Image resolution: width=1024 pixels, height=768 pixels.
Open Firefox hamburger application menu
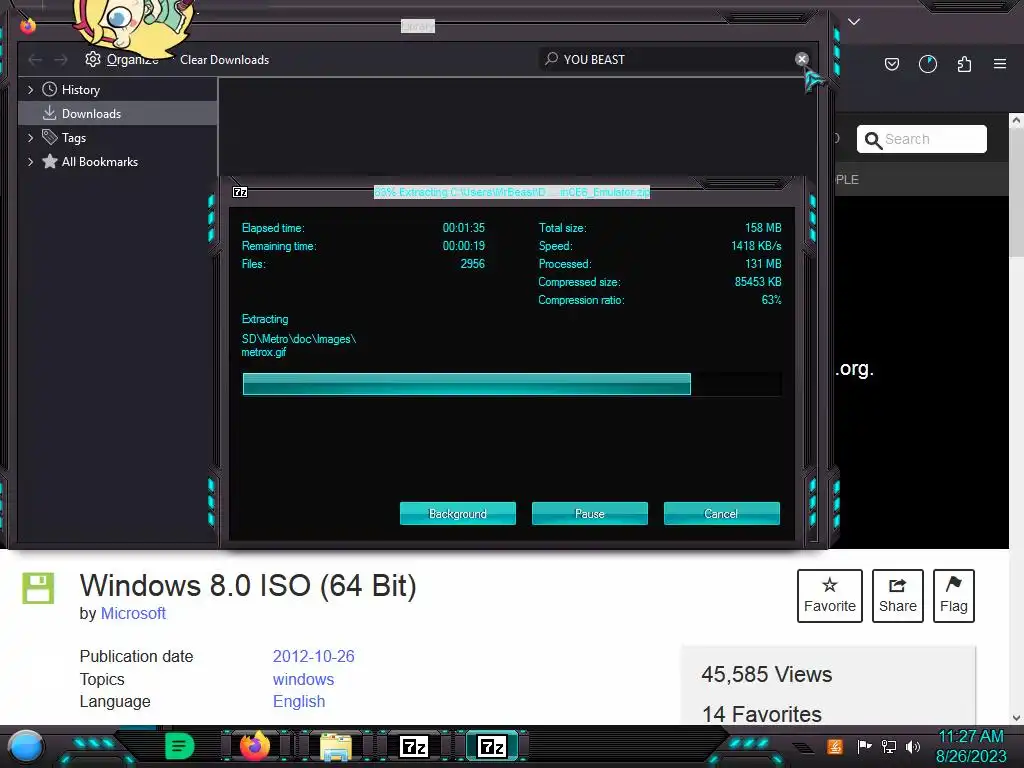999,64
